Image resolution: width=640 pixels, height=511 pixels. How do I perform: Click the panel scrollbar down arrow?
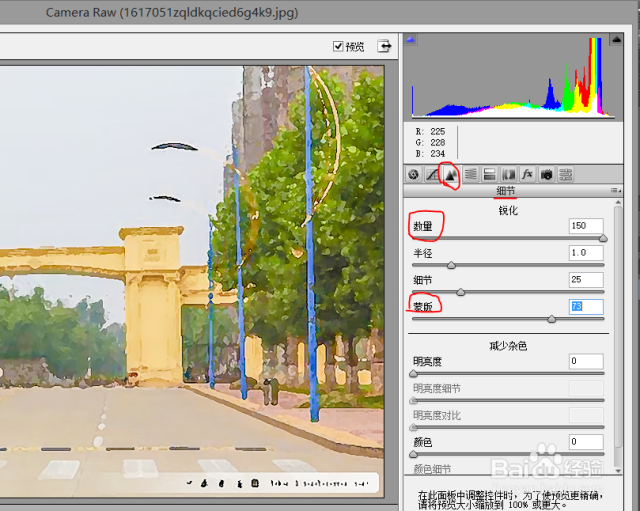pyautogui.click(x=618, y=471)
